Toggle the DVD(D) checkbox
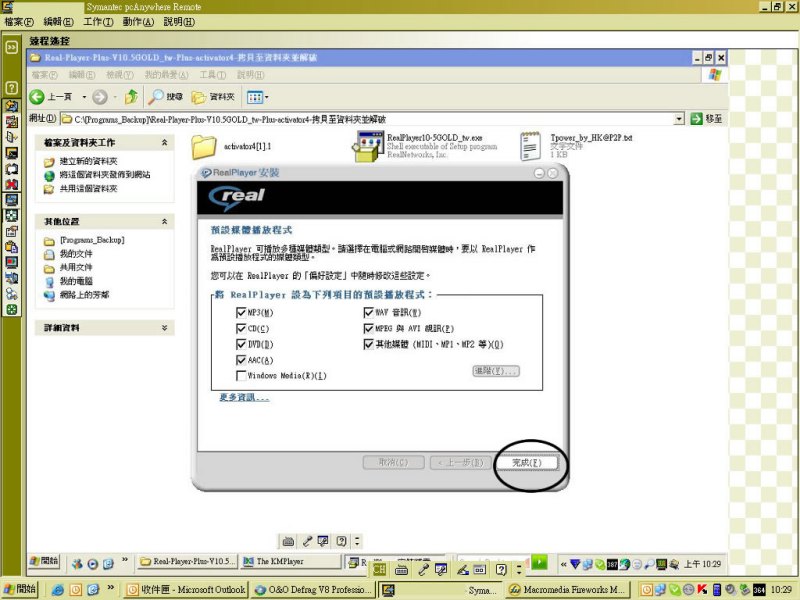The height and width of the screenshot is (600, 800). click(x=241, y=344)
